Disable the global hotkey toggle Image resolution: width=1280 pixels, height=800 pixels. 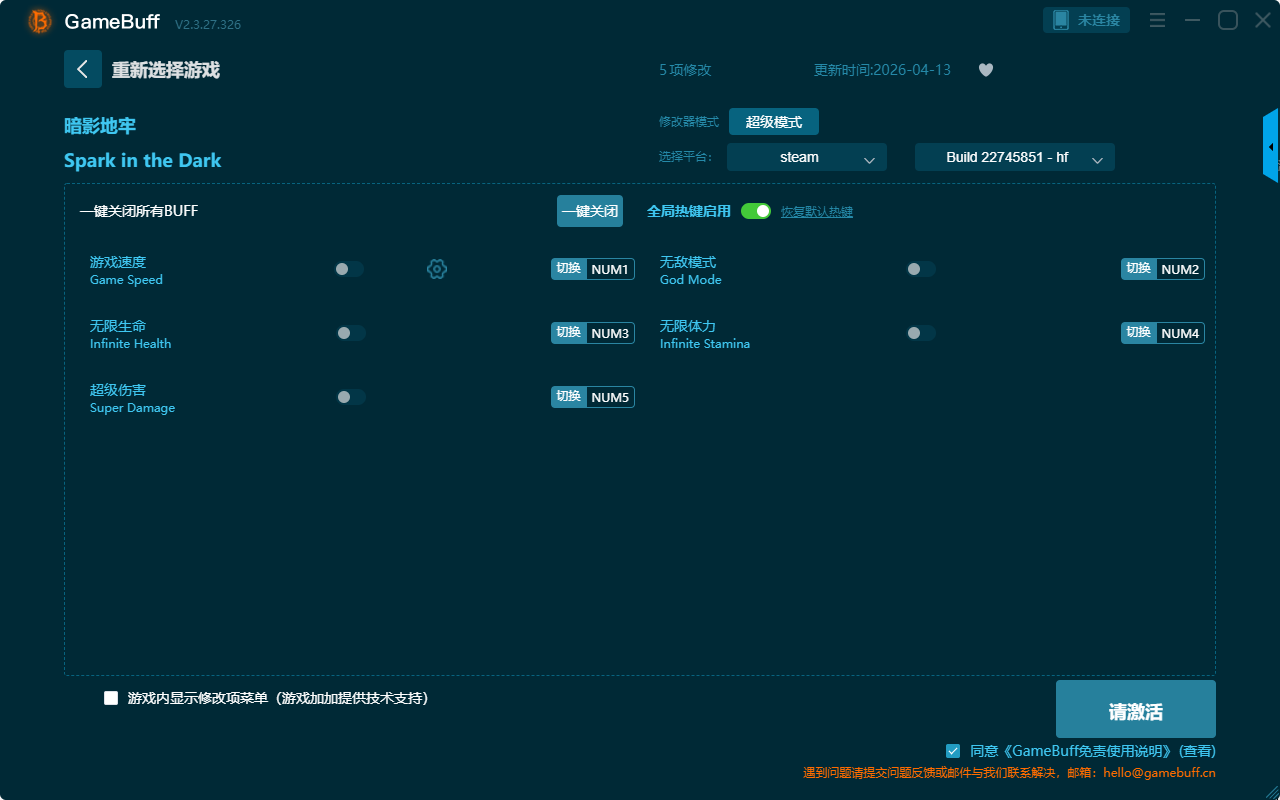[756, 211]
